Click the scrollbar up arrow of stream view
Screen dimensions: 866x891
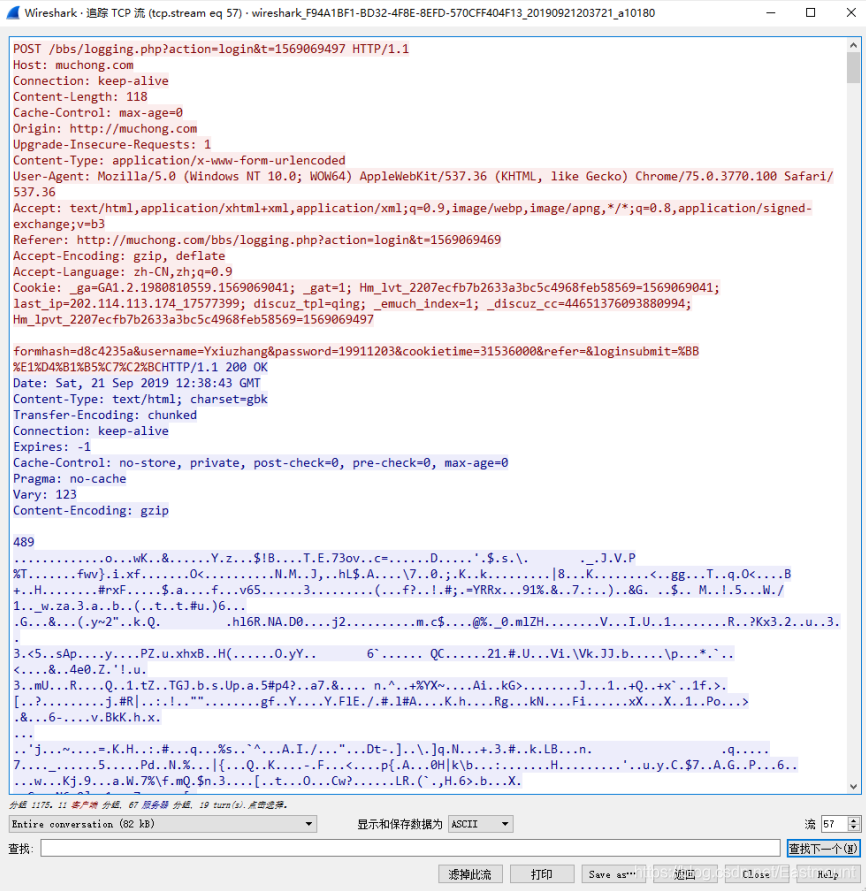point(853,45)
